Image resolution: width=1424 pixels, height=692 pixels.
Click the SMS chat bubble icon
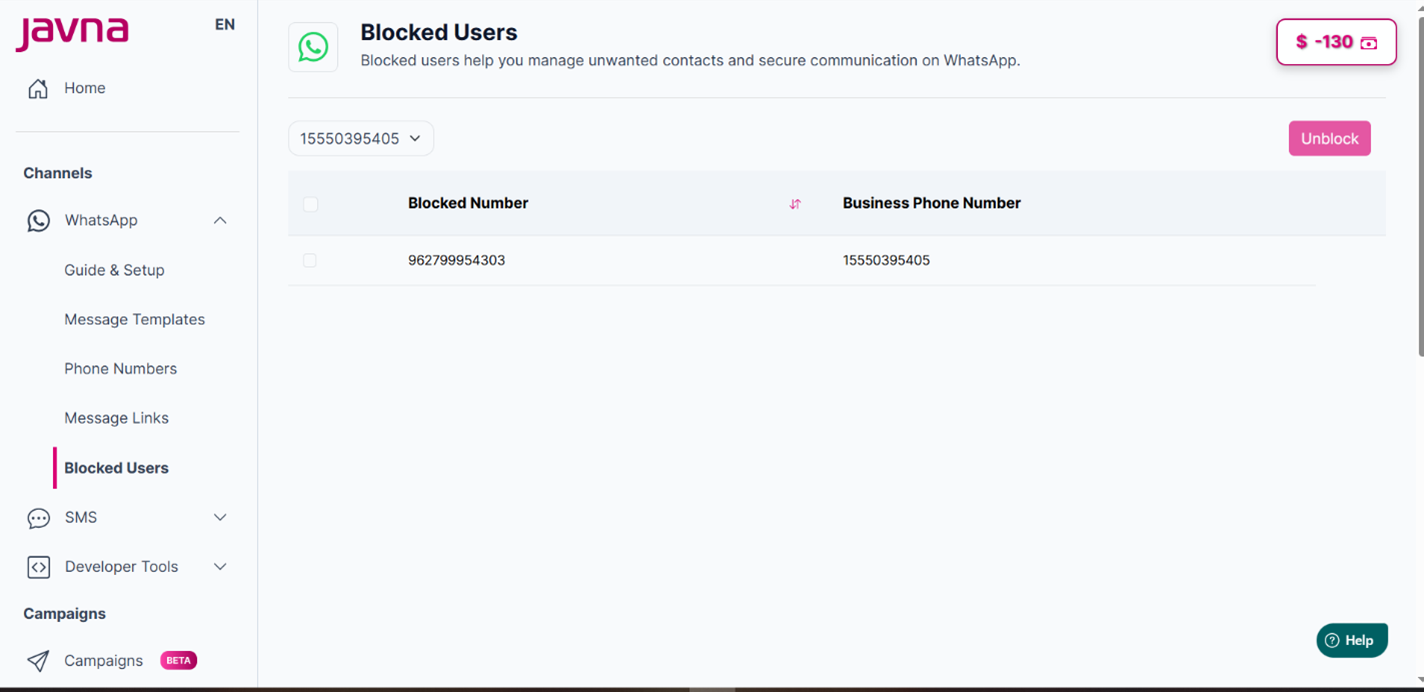point(38,518)
